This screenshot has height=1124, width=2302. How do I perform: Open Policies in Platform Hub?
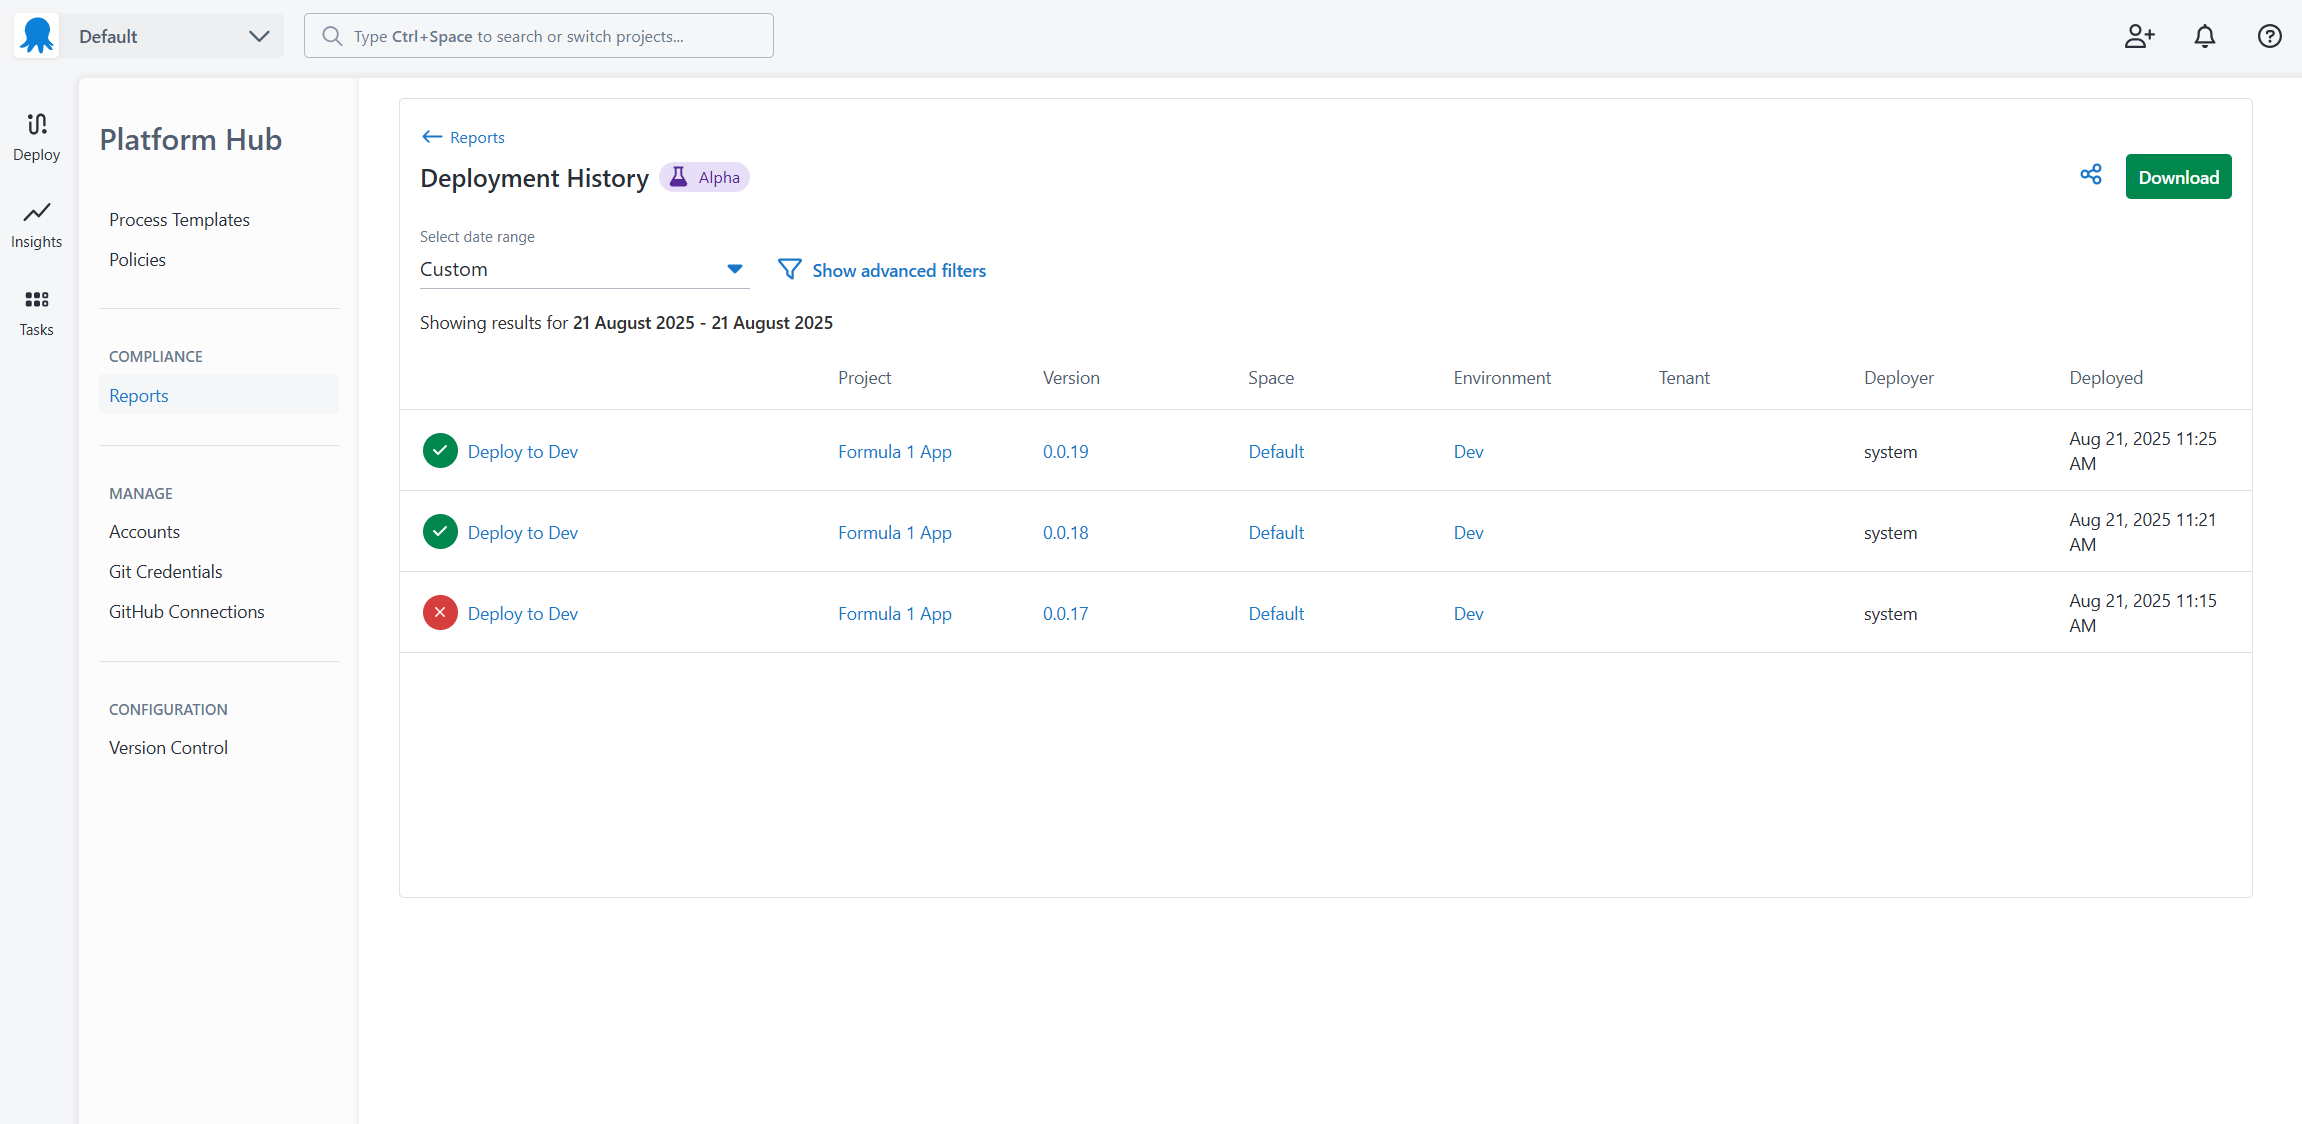pyautogui.click(x=137, y=260)
